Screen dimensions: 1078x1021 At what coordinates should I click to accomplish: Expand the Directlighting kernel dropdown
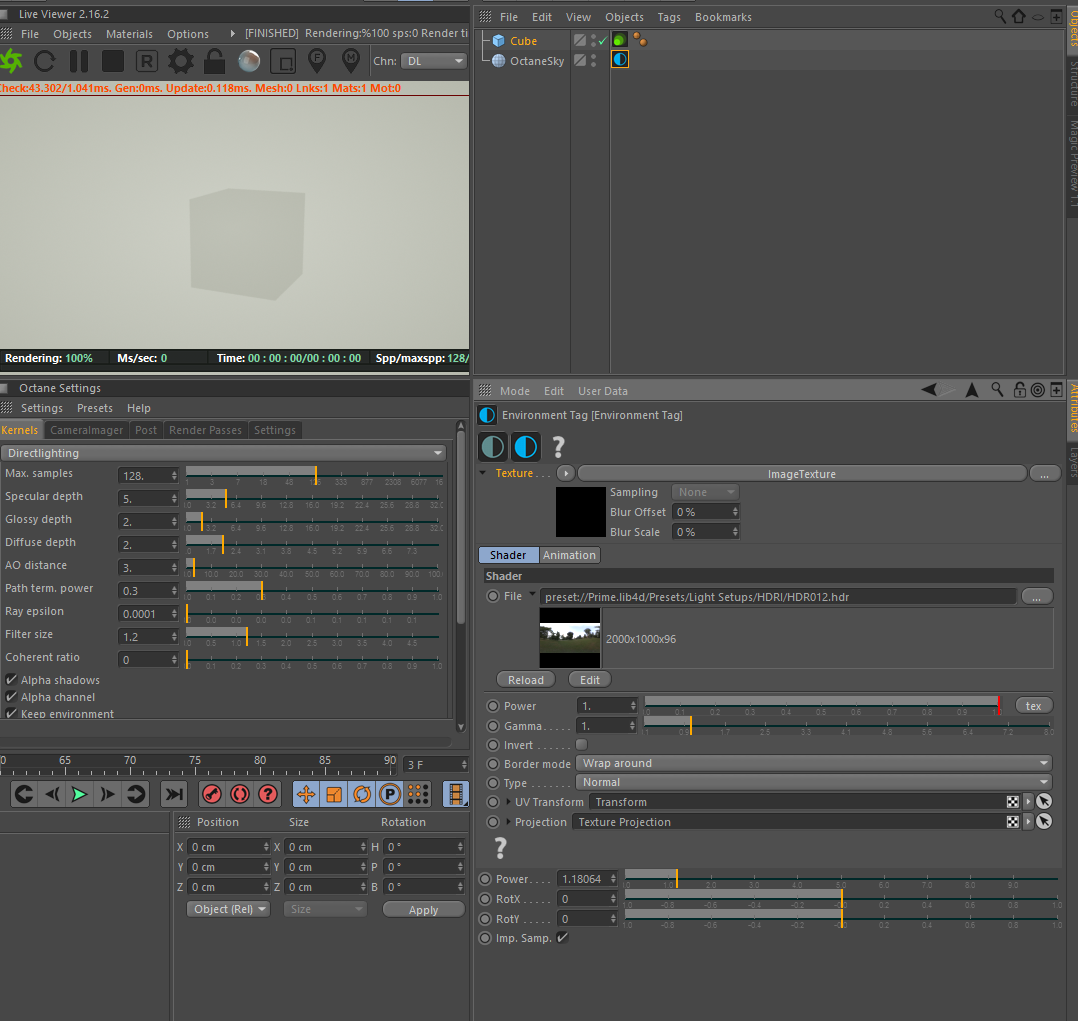tap(224, 453)
